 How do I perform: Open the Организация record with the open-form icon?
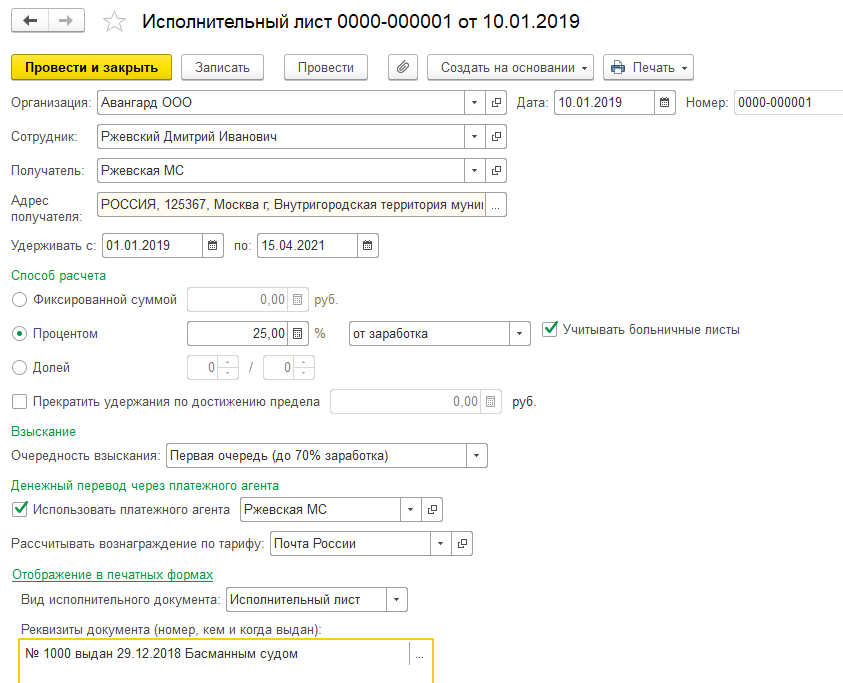pos(496,102)
